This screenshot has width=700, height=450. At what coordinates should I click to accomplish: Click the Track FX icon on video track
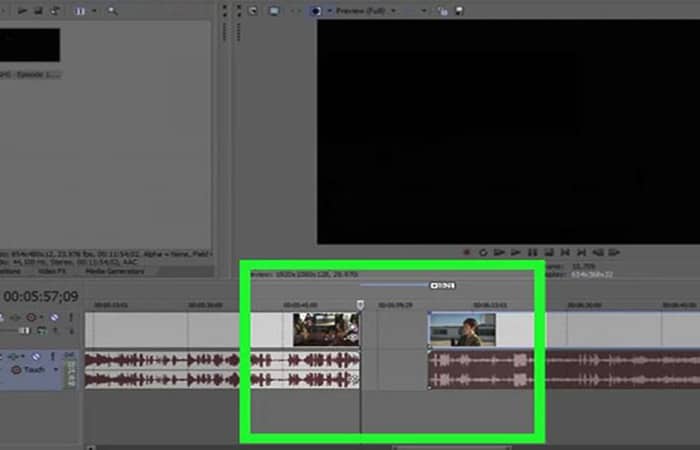(15, 317)
